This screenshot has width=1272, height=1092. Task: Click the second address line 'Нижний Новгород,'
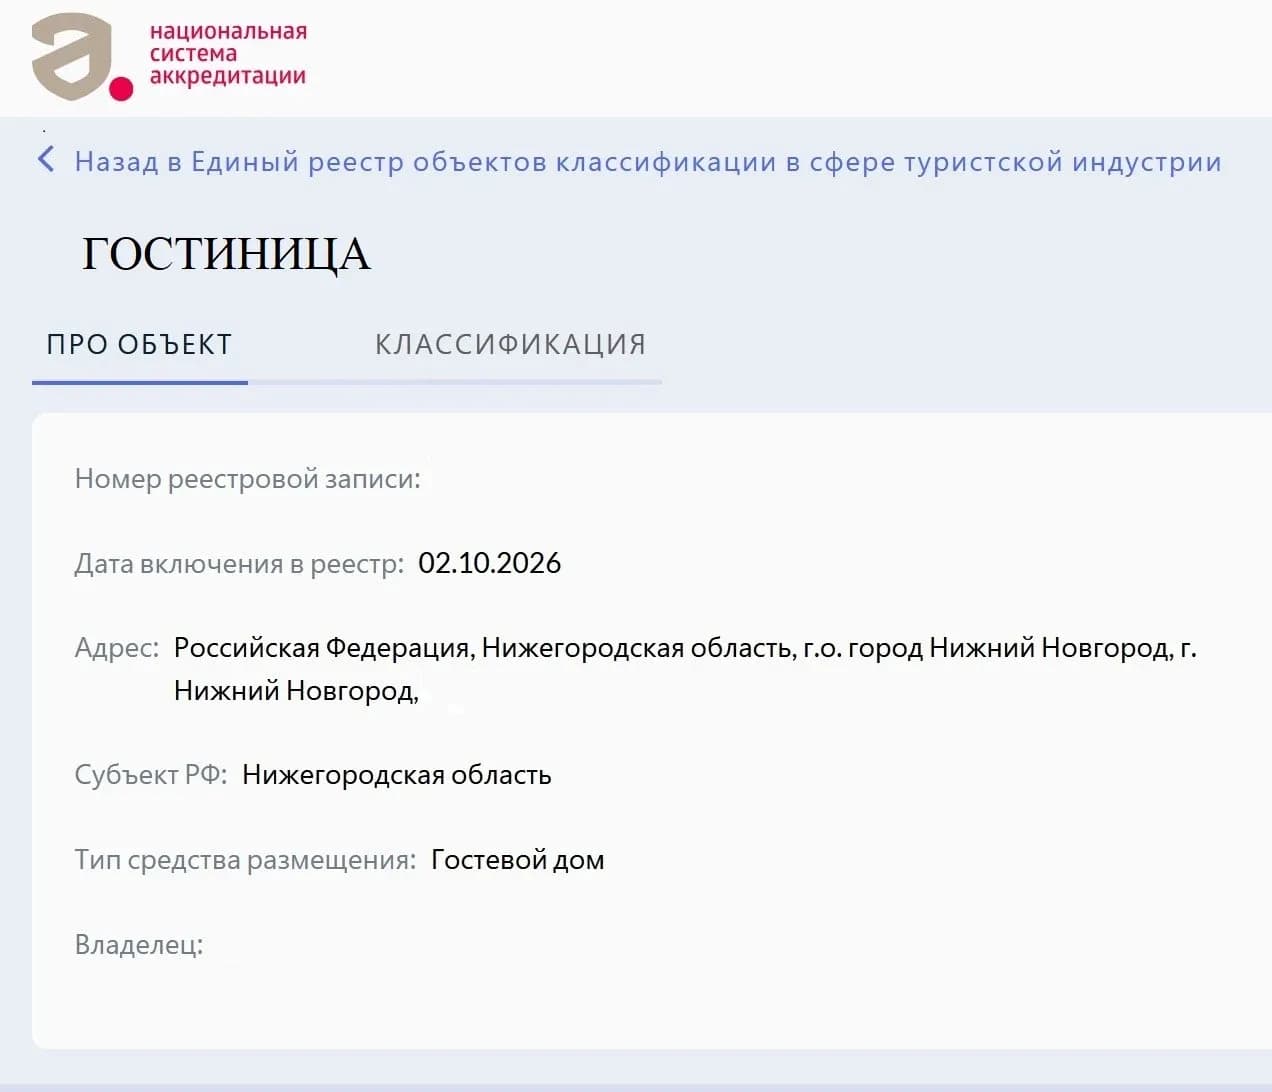coord(296,691)
